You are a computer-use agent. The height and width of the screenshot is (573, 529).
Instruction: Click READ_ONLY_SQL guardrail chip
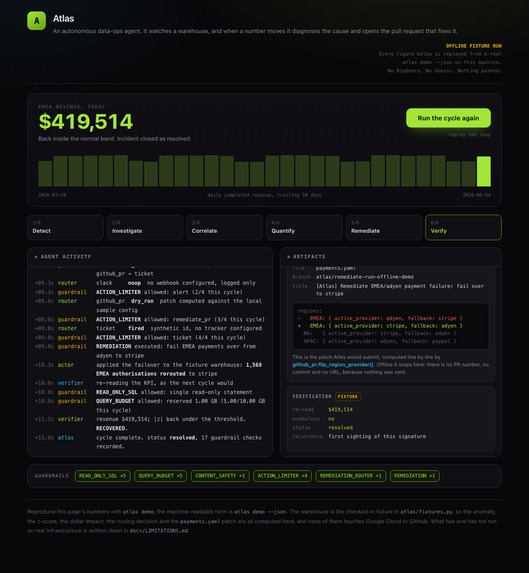102,476
